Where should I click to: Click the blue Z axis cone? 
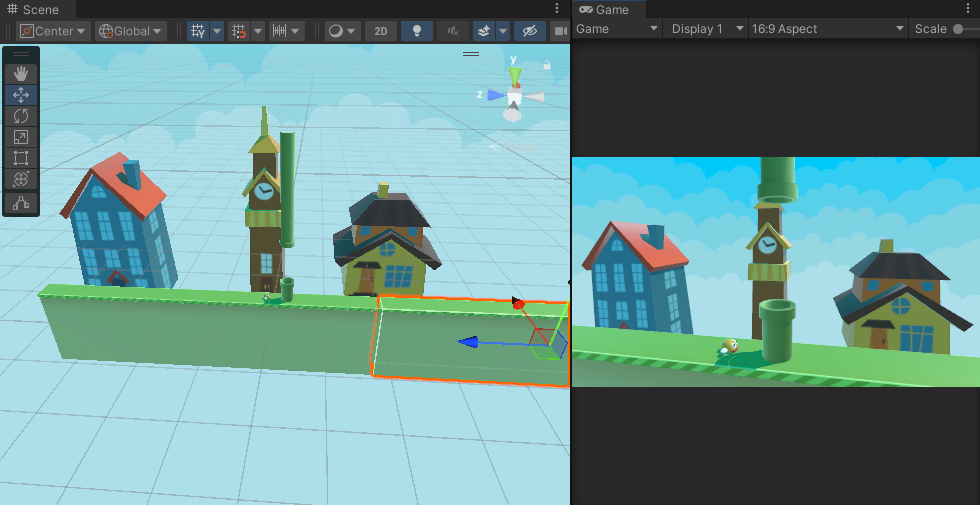pos(496,95)
